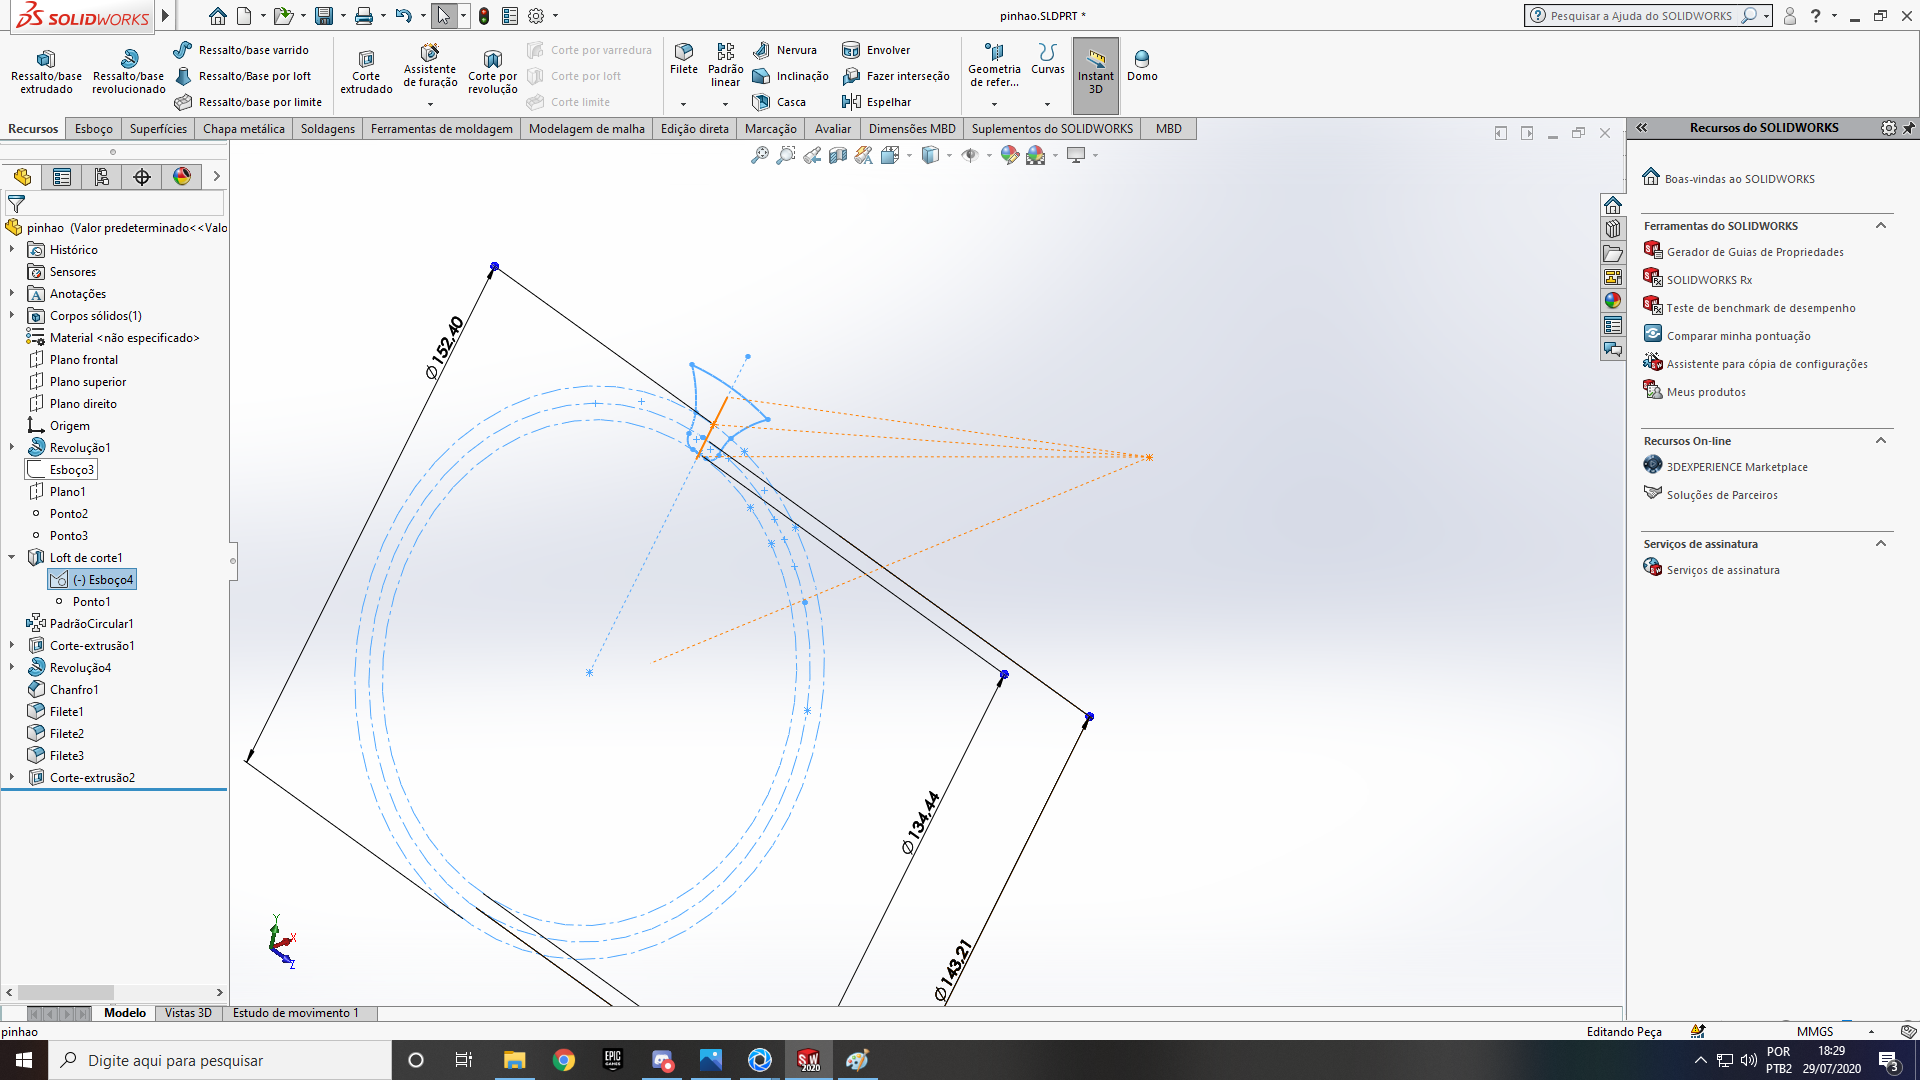Open the Avaliar ribbon tab
The height and width of the screenshot is (1080, 1920).
[832, 129]
